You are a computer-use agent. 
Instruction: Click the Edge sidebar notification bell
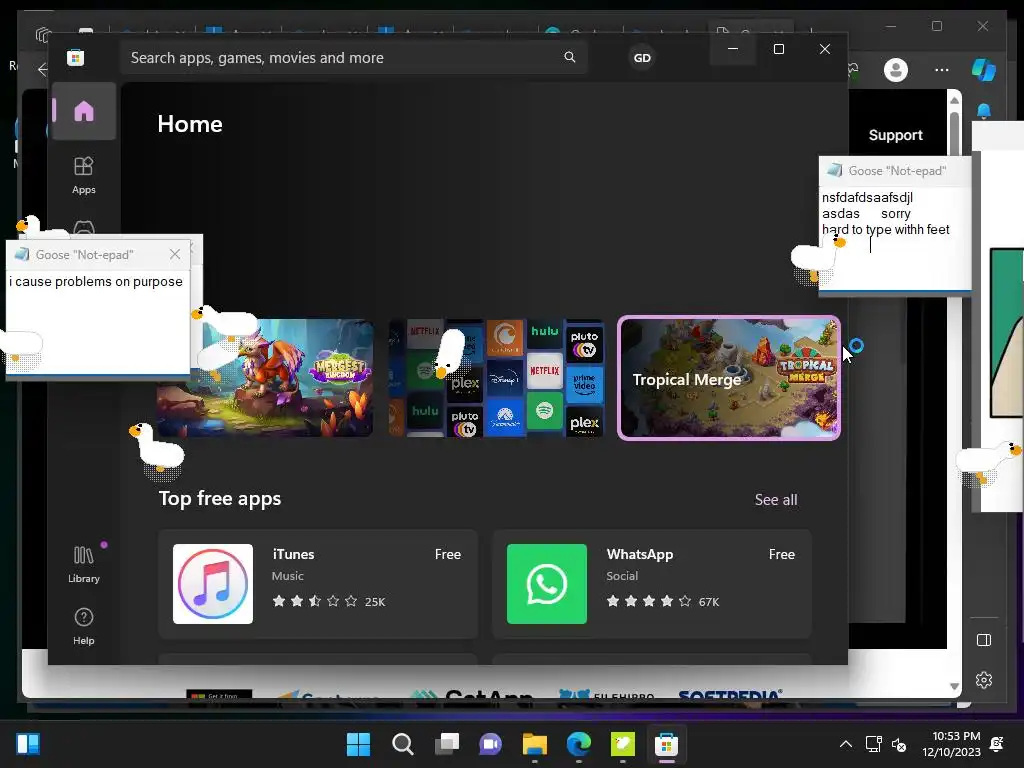click(x=984, y=112)
